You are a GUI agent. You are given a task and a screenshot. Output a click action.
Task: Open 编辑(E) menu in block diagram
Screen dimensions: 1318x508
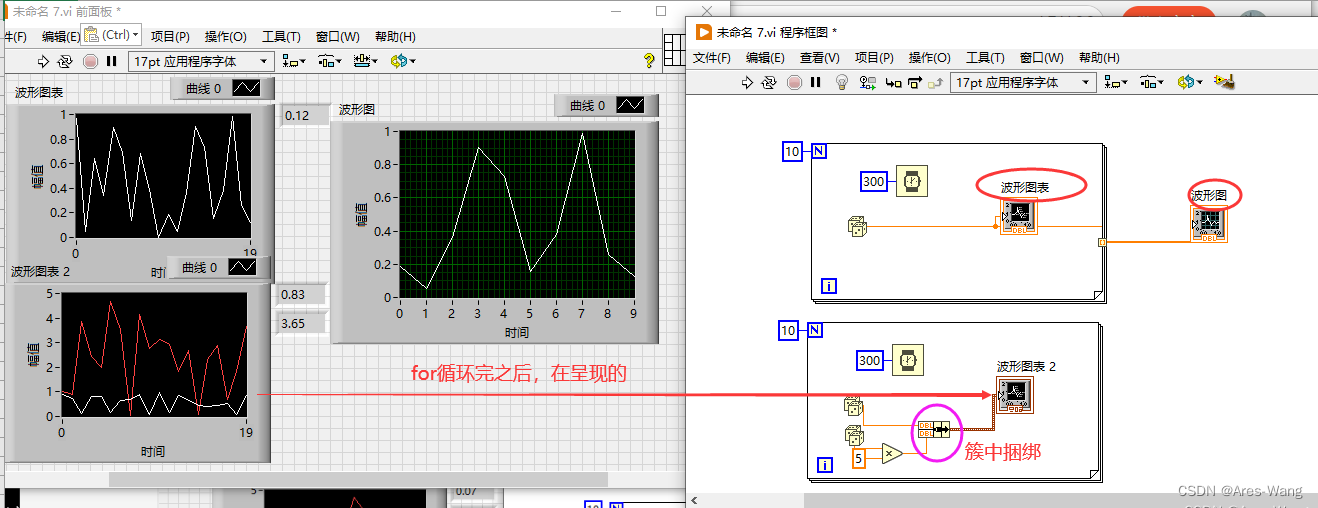pos(765,58)
